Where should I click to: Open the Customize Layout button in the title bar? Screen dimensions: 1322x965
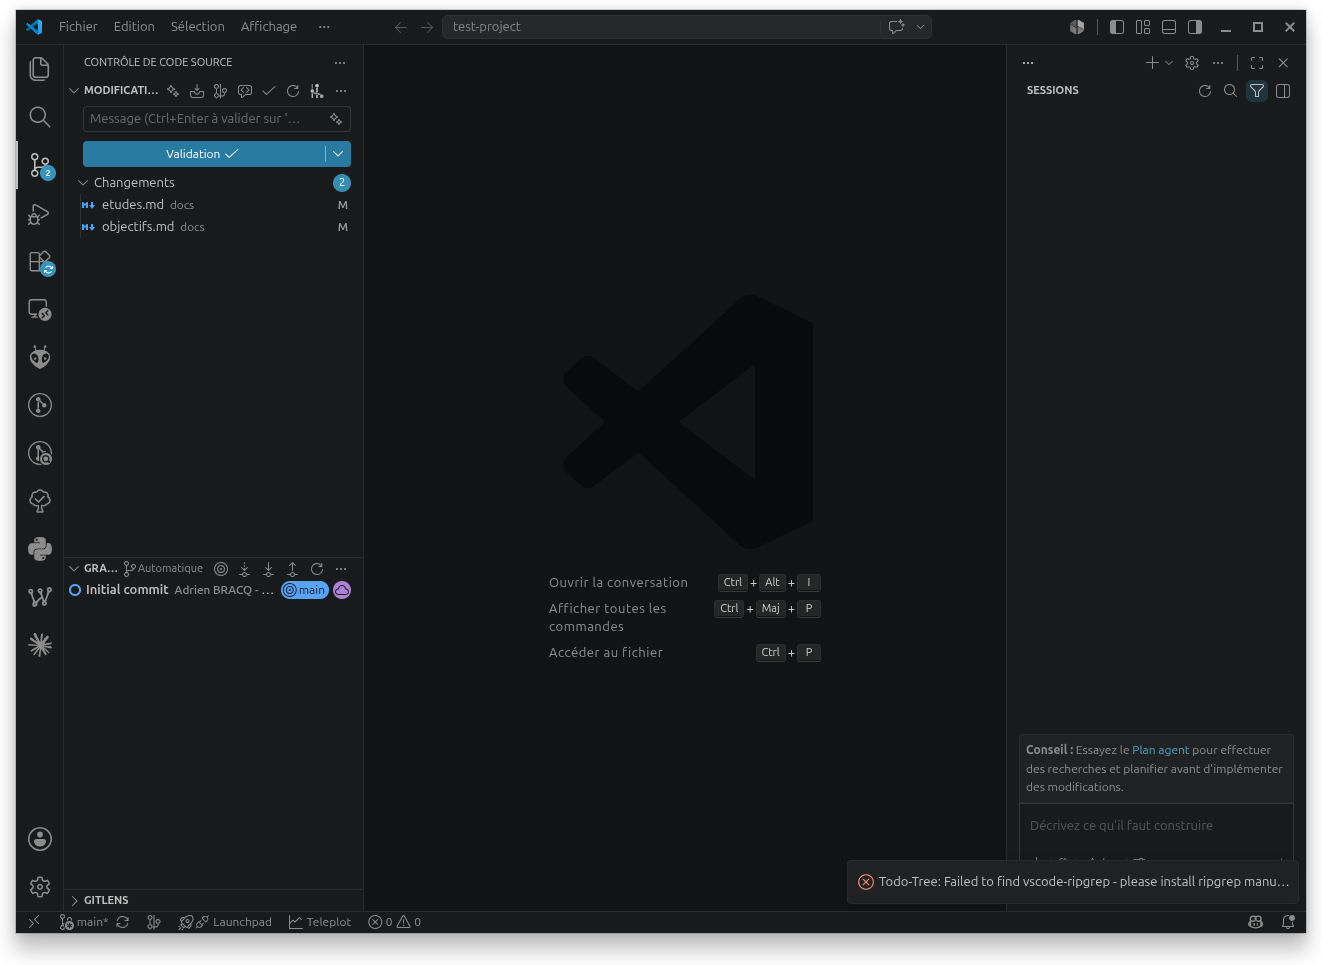coord(1143,27)
